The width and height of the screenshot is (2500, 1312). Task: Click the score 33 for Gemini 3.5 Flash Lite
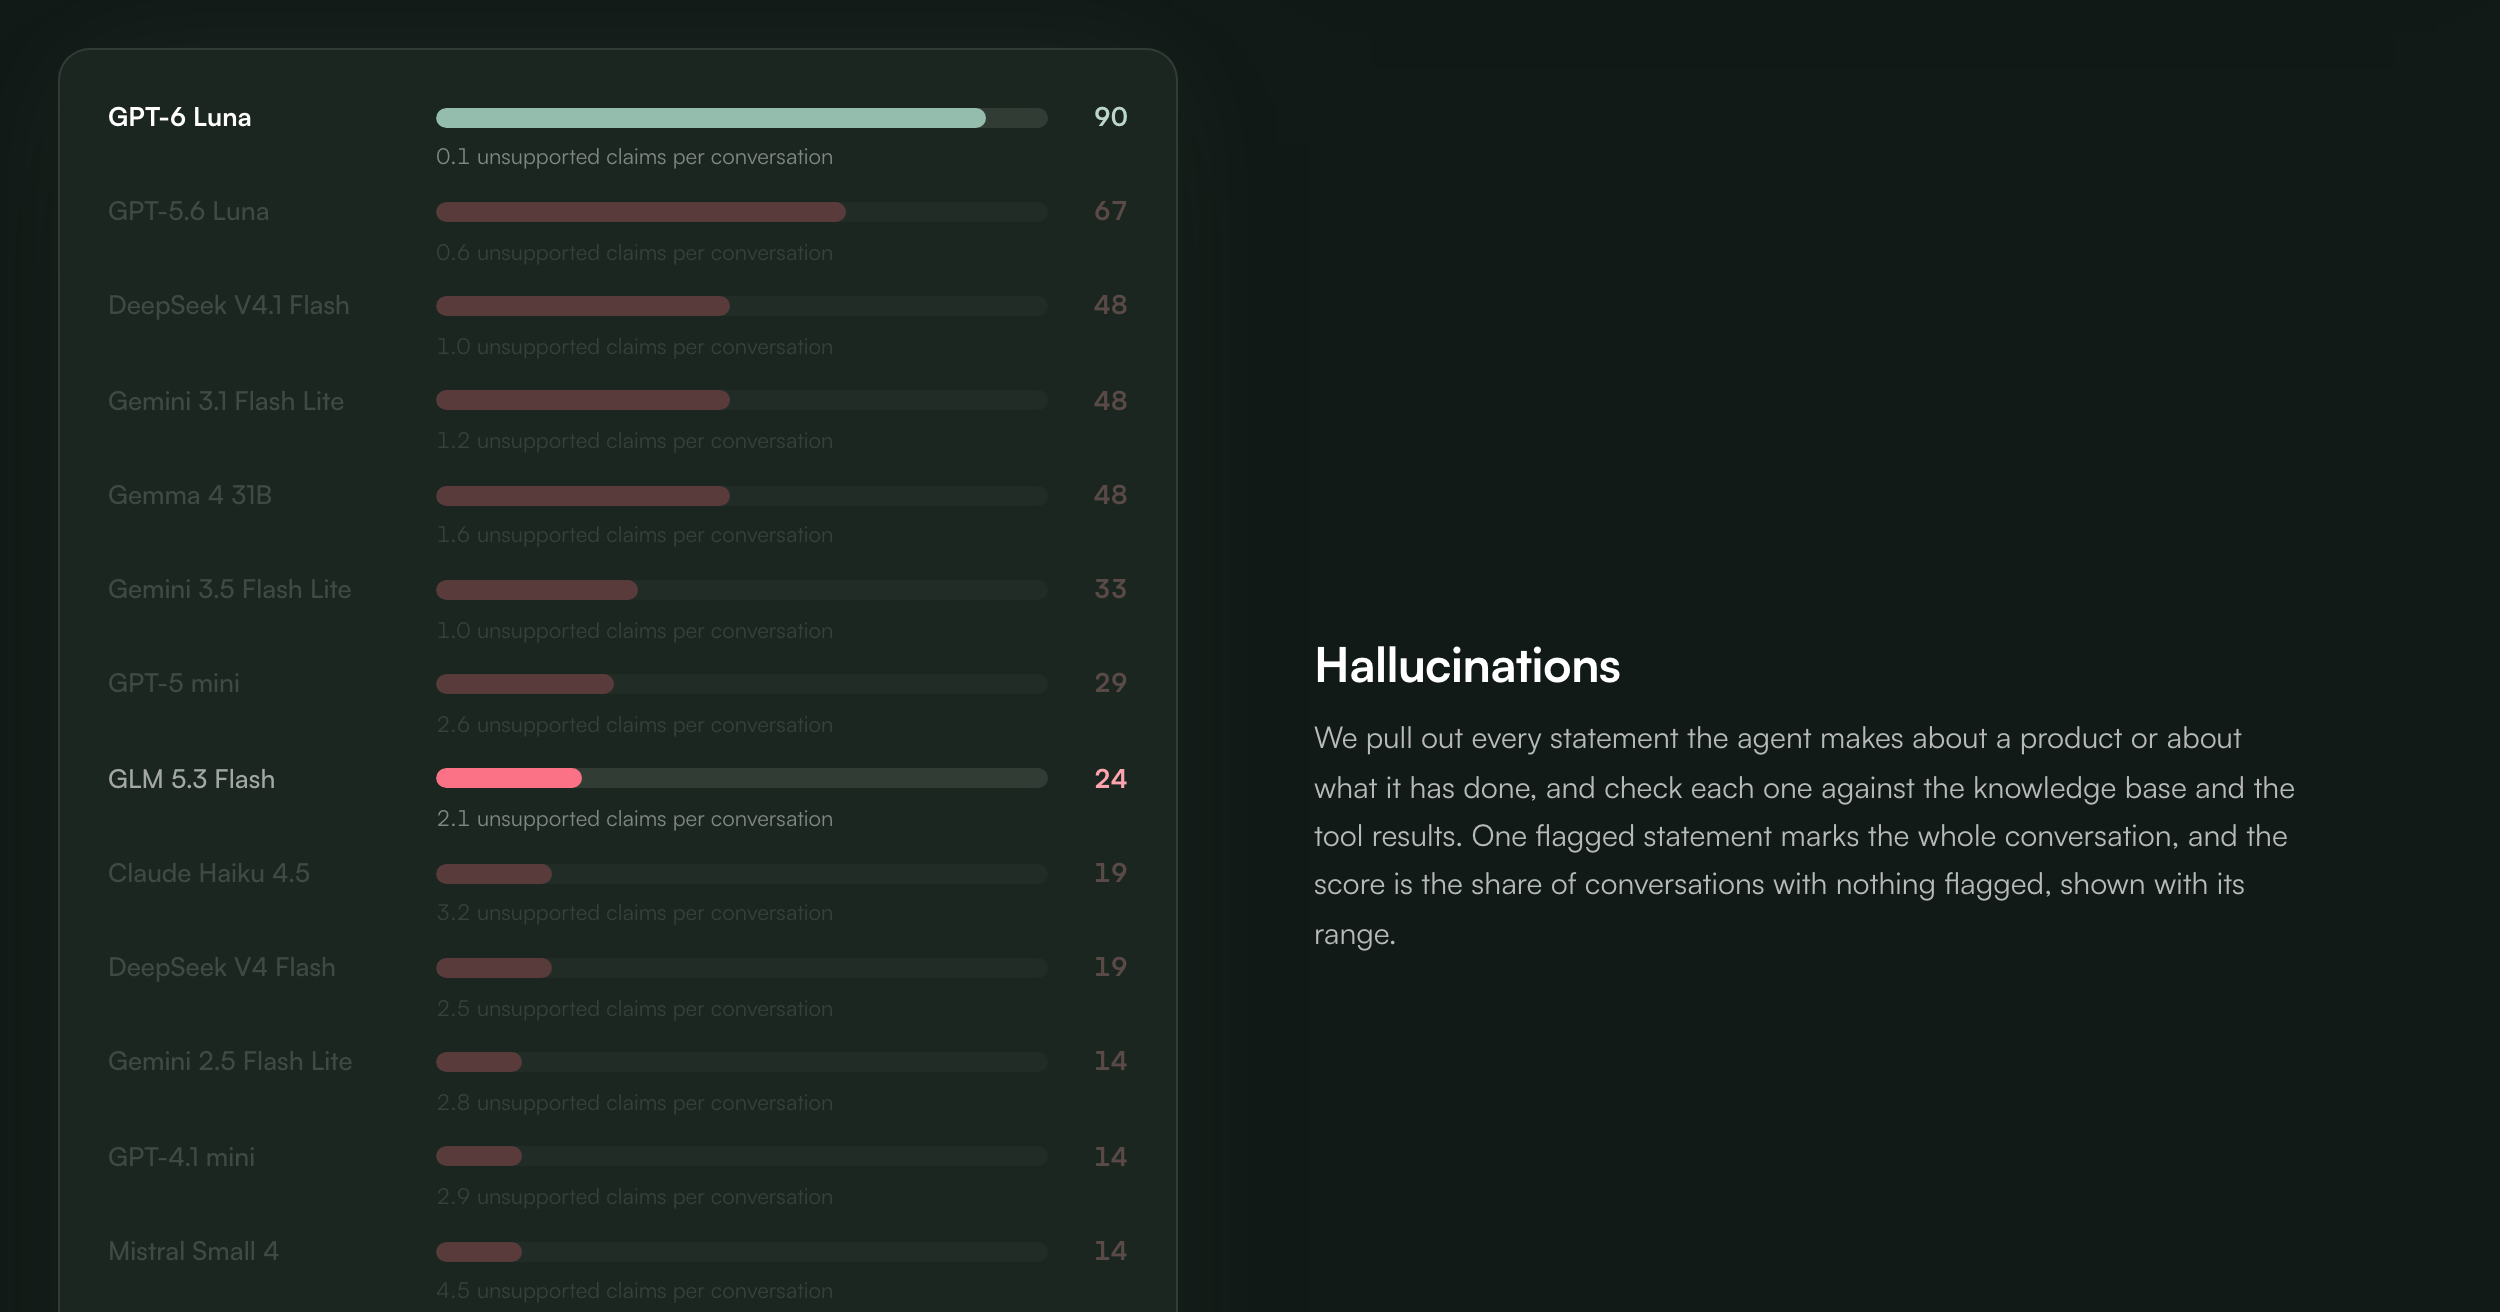click(1110, 589)
